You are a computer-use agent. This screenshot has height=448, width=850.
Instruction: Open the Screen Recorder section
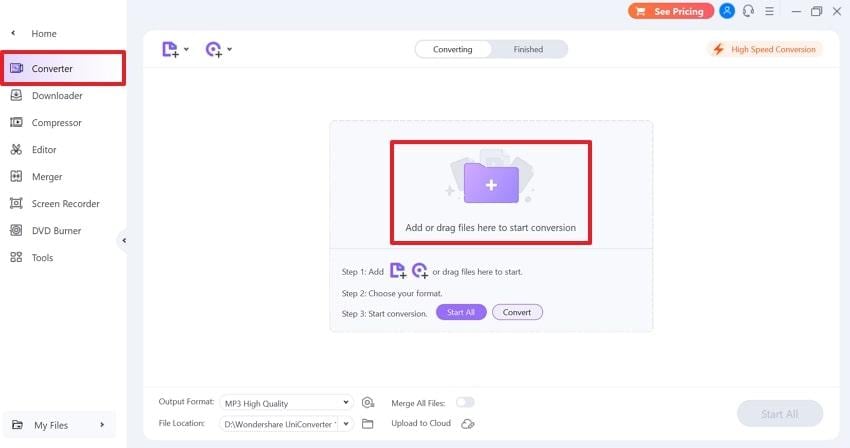click(66, 204)
